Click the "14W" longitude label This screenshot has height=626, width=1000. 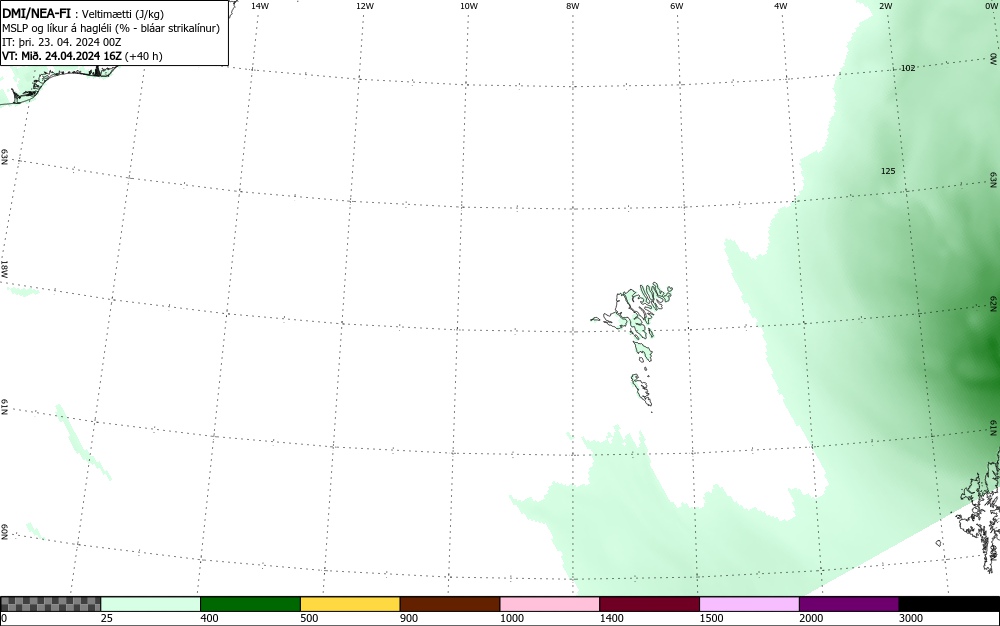point(260,6)
